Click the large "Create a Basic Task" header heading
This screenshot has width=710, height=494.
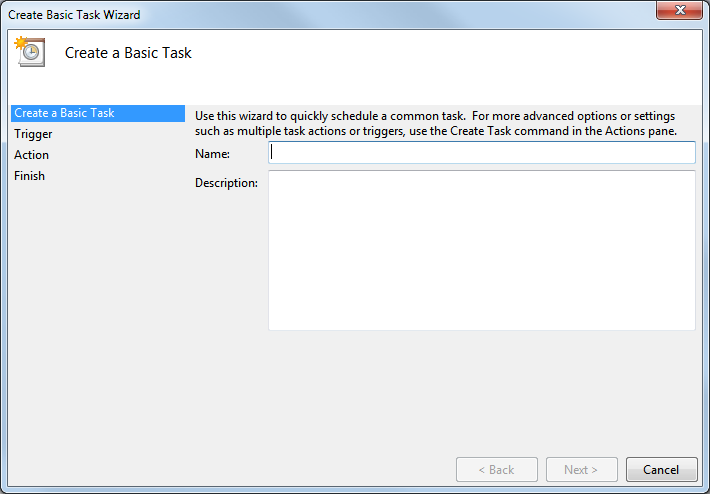[x=128, y=53]
